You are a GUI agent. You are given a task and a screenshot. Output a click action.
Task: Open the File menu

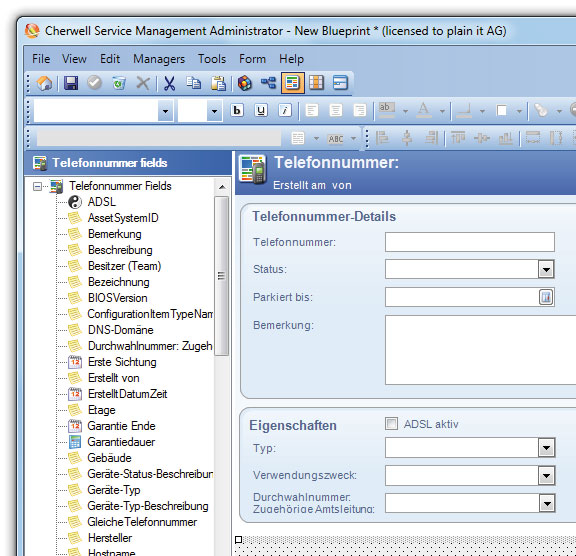pos(41,59)
